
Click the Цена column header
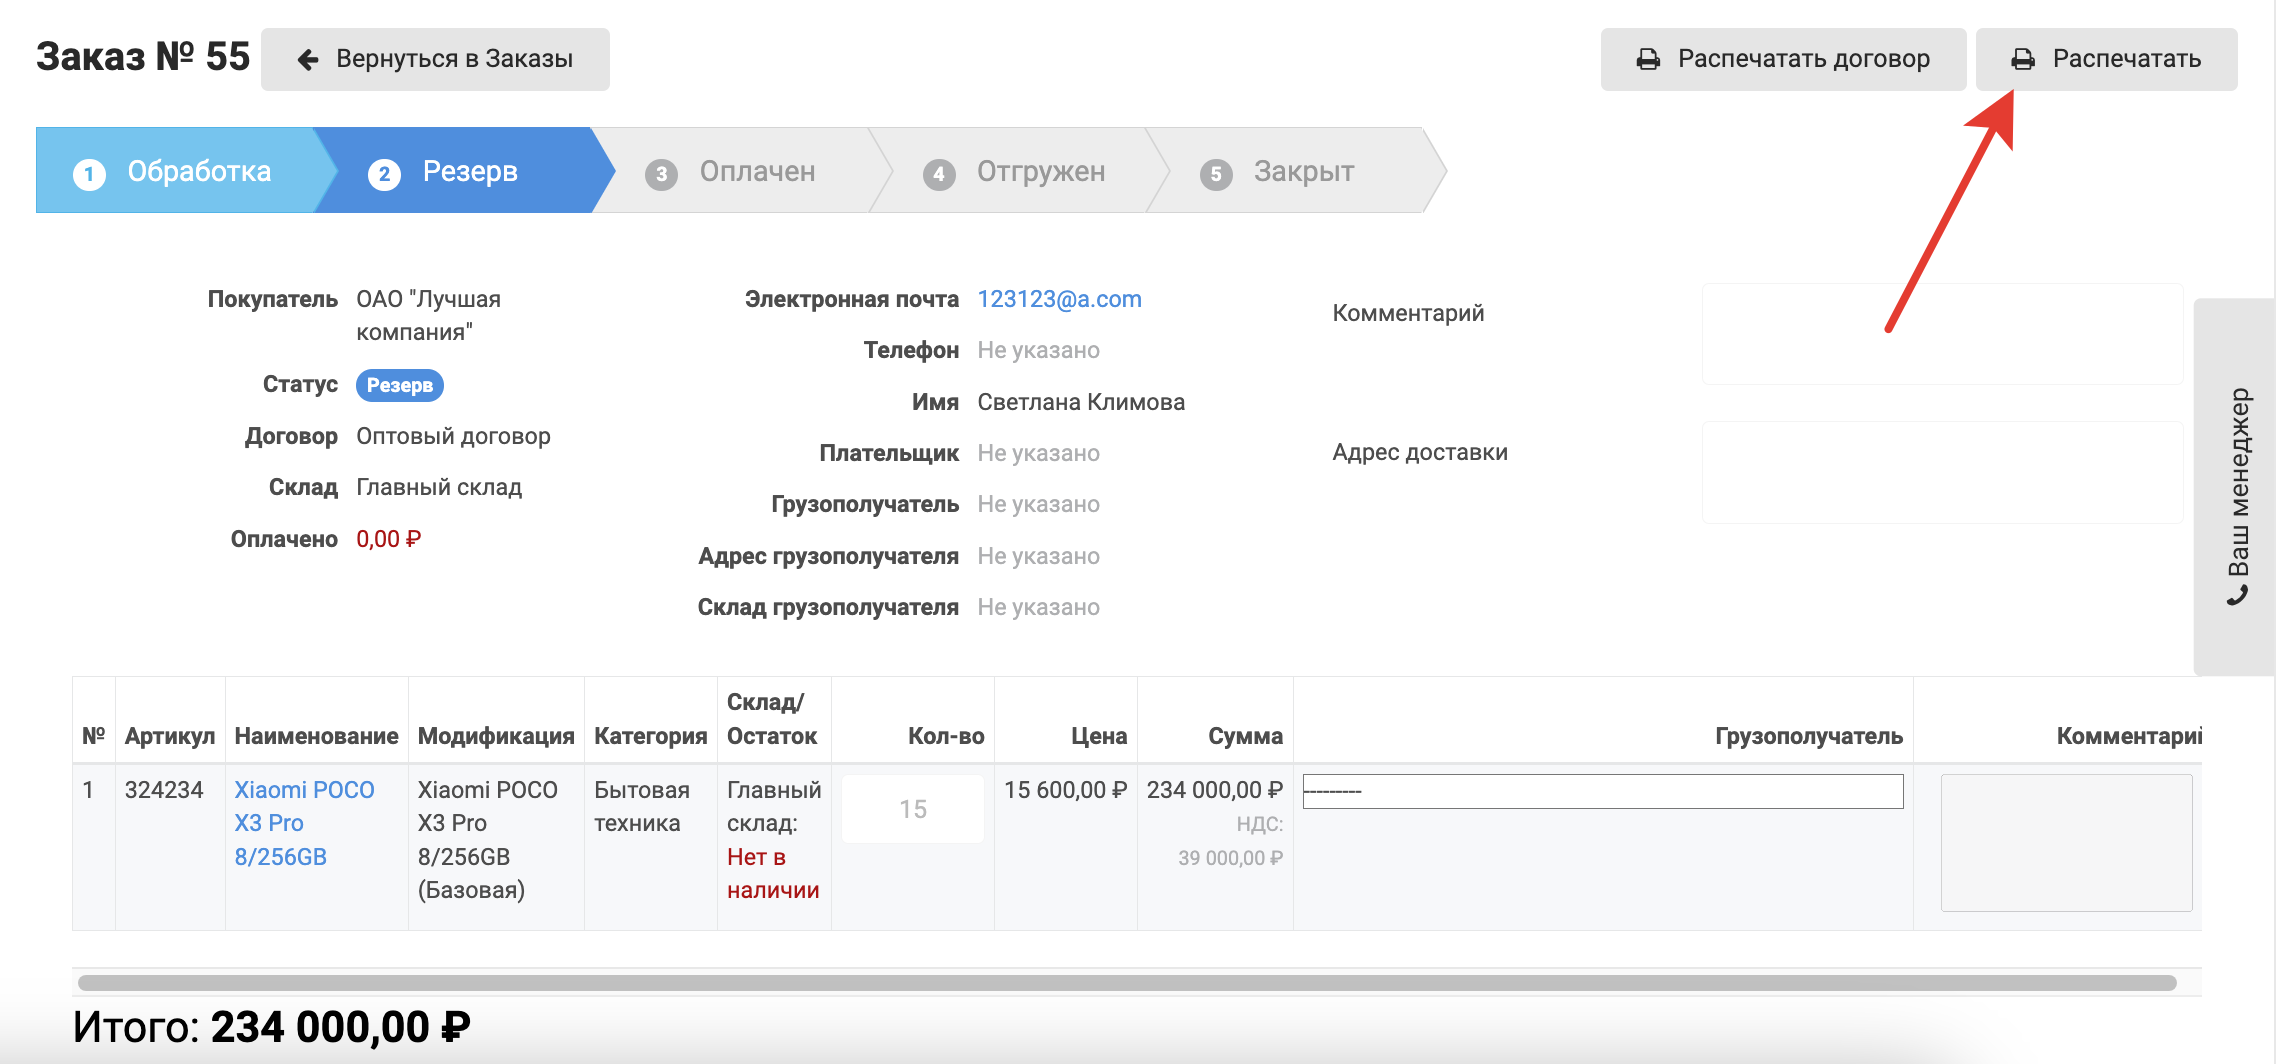click(x=1098, y=736)
